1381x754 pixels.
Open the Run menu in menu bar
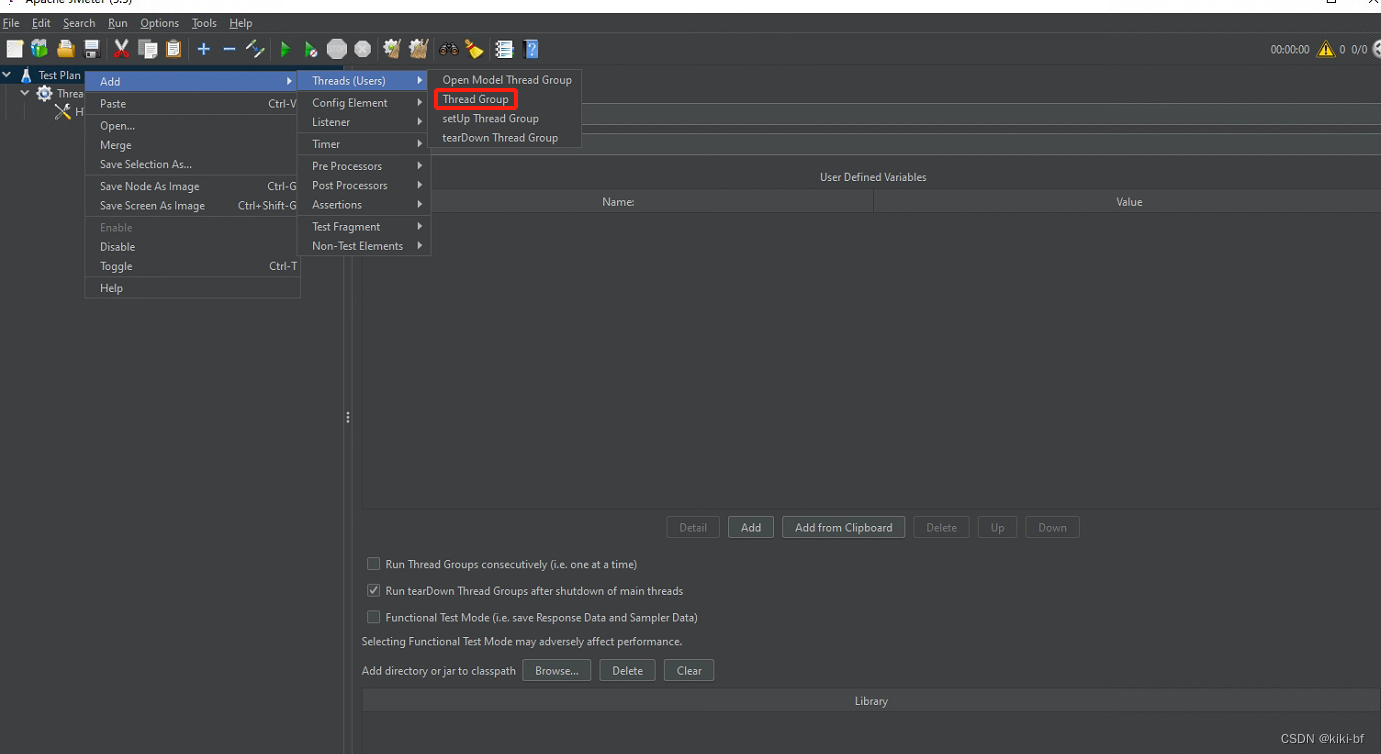118,23
